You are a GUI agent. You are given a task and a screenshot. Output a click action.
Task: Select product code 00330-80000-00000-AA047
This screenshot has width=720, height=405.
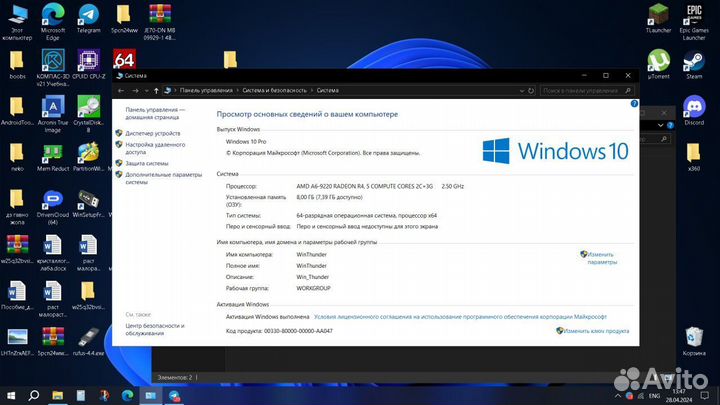point(298,331)
